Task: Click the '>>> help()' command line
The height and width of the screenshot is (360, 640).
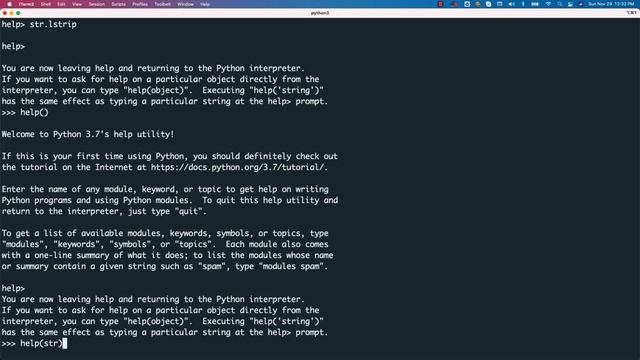Action: (25, 113)
